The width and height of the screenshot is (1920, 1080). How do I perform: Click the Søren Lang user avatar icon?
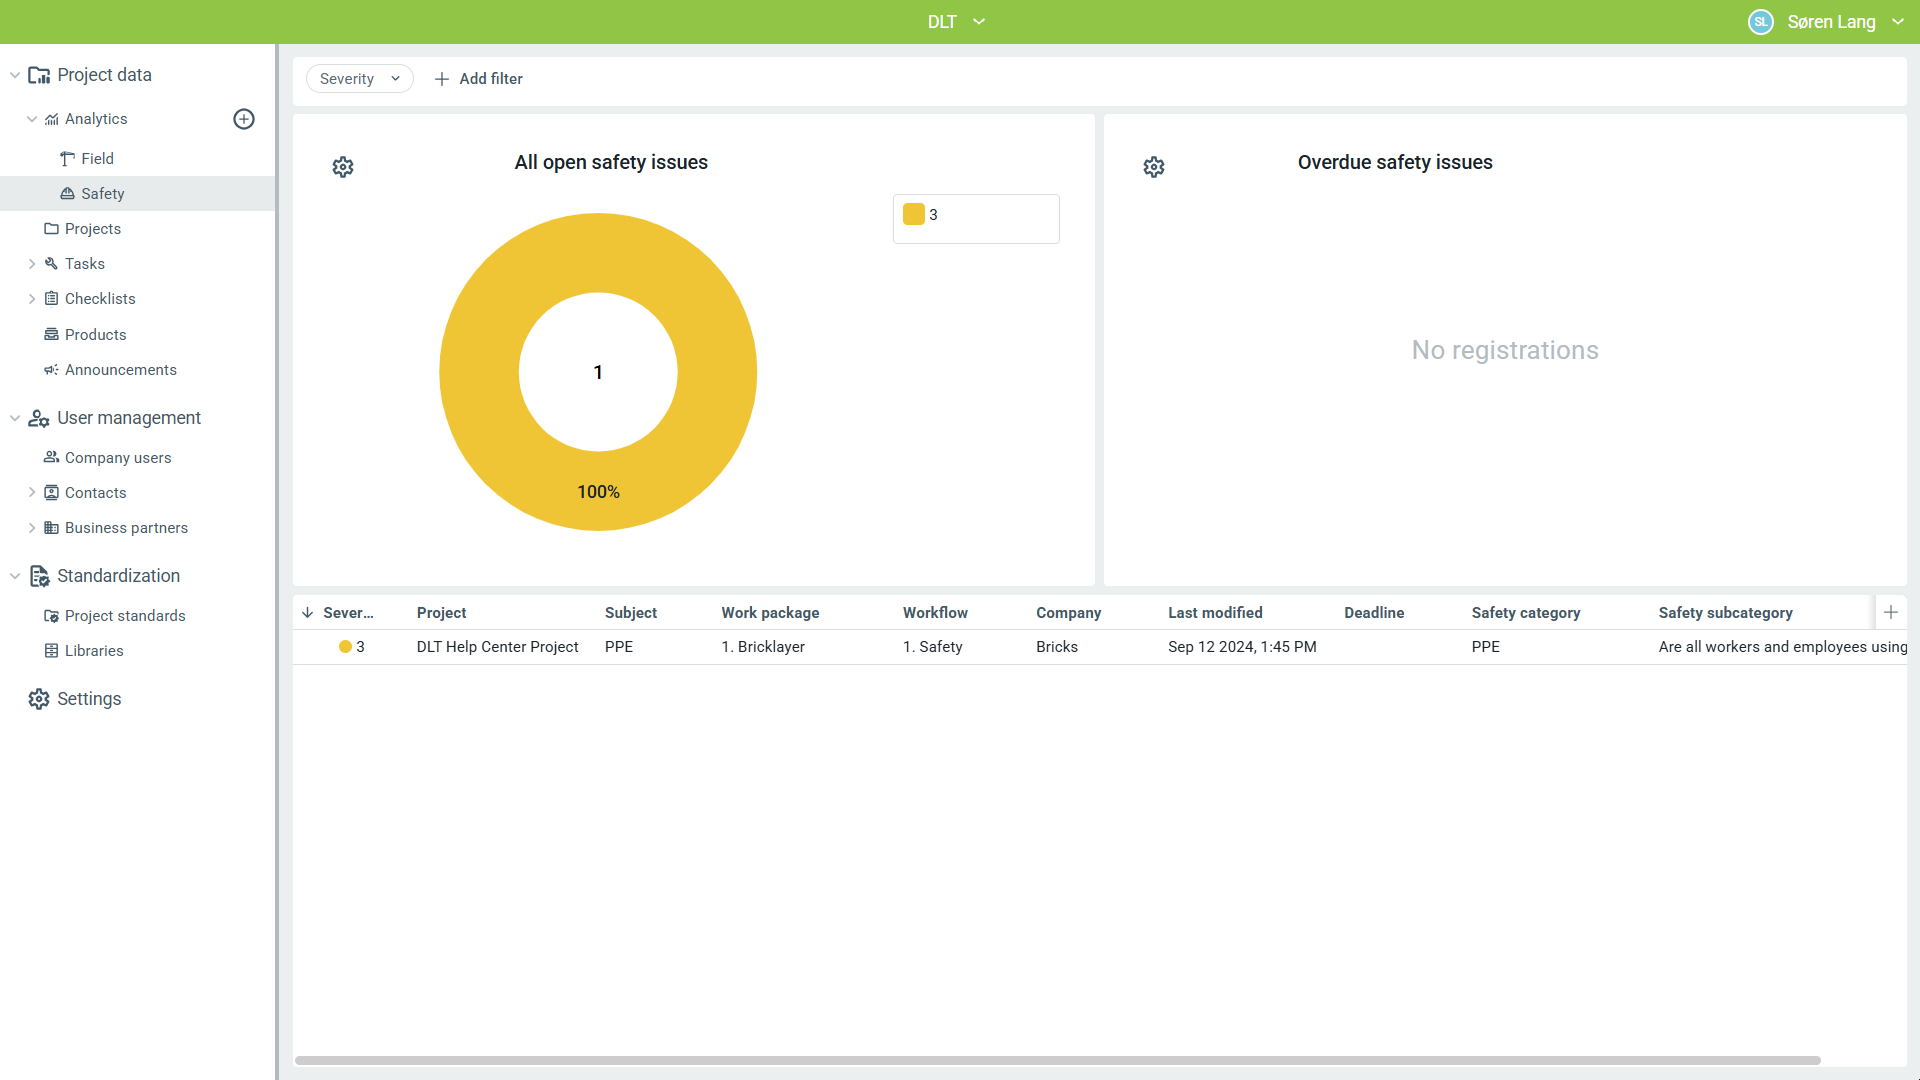tap(1760, 22)
